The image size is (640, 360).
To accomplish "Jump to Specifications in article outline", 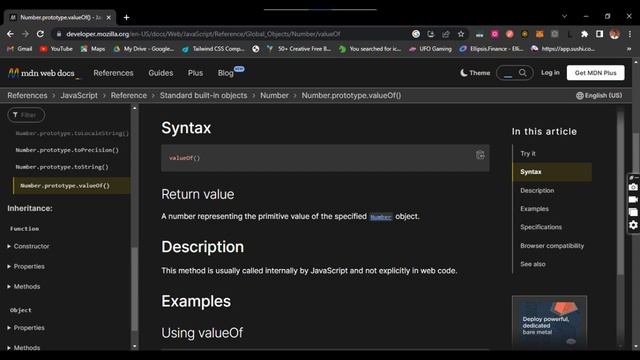I will pos(541,227).
